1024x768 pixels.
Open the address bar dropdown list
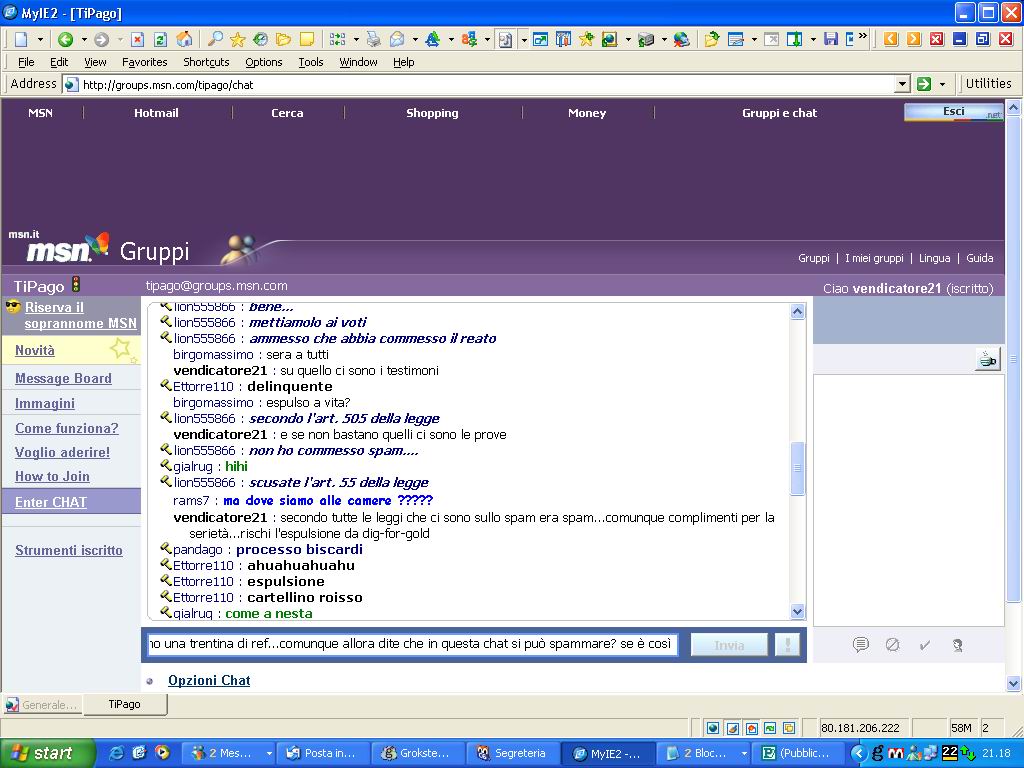tap(903, 84)
